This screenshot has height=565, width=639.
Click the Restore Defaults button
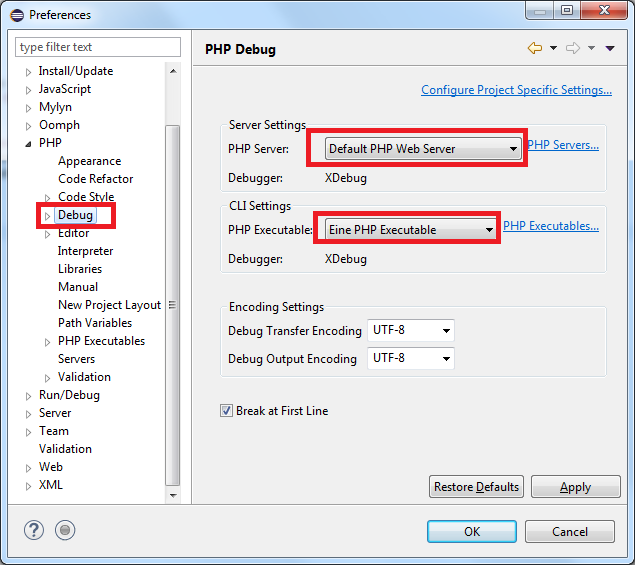(476, 487)
